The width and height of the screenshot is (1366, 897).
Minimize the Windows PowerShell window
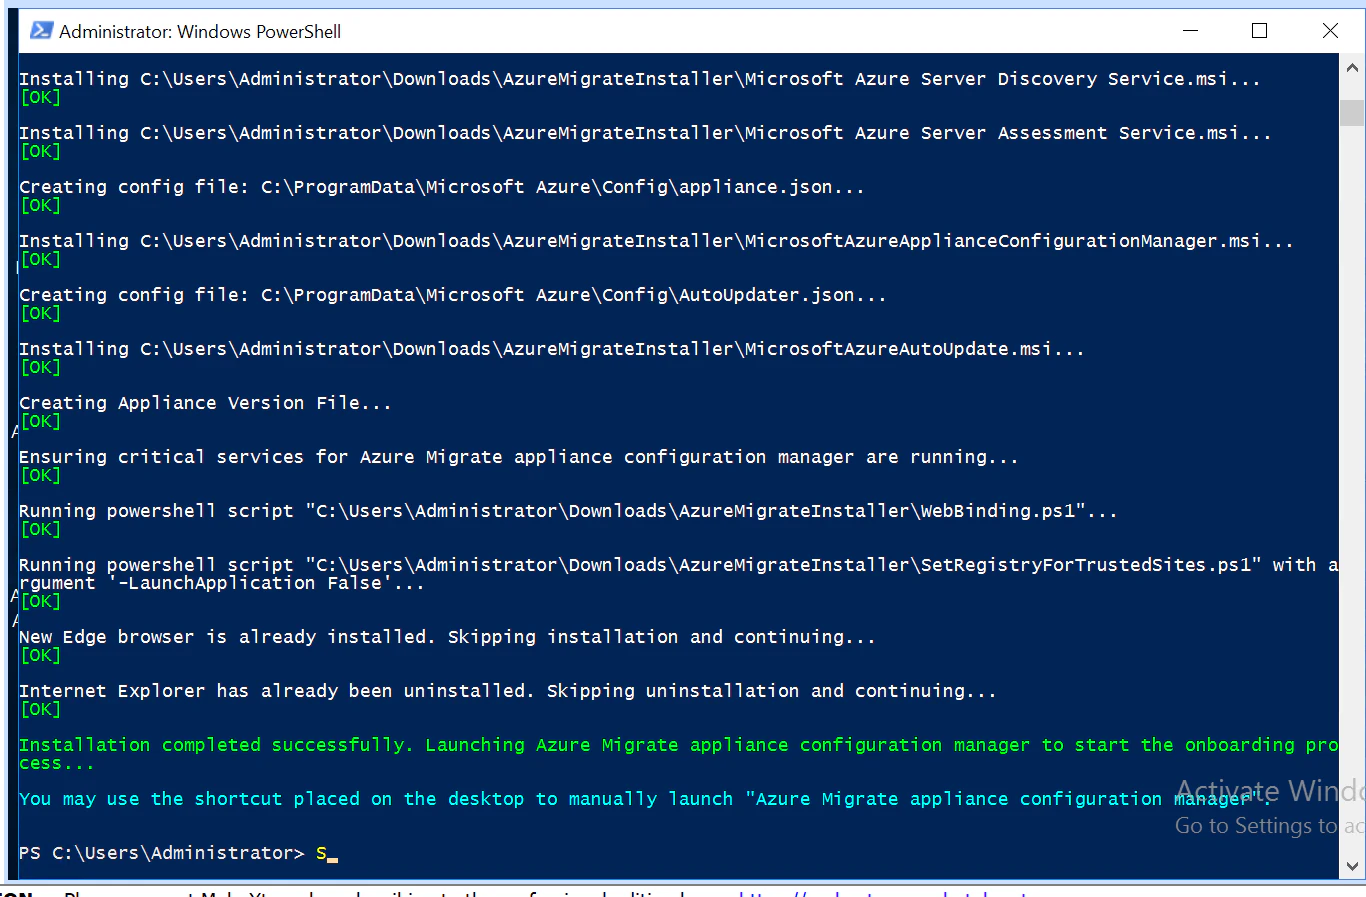1190,31
